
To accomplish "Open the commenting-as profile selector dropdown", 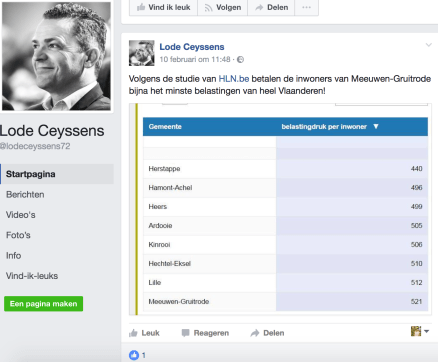I will point(420,331).
